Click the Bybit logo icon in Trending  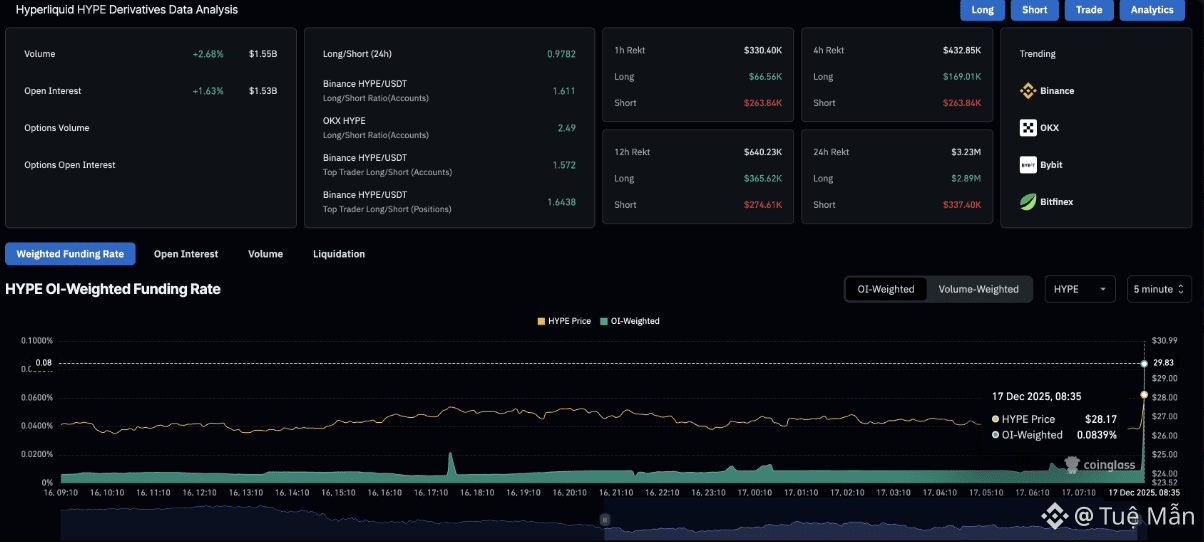[1028, 165]
